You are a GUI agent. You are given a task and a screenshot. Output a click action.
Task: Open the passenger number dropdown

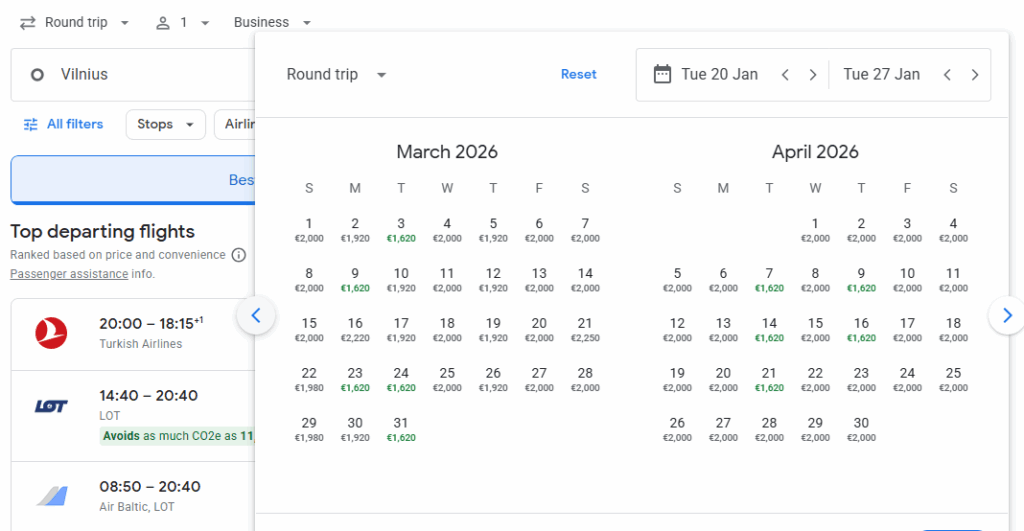click(183, 23)
